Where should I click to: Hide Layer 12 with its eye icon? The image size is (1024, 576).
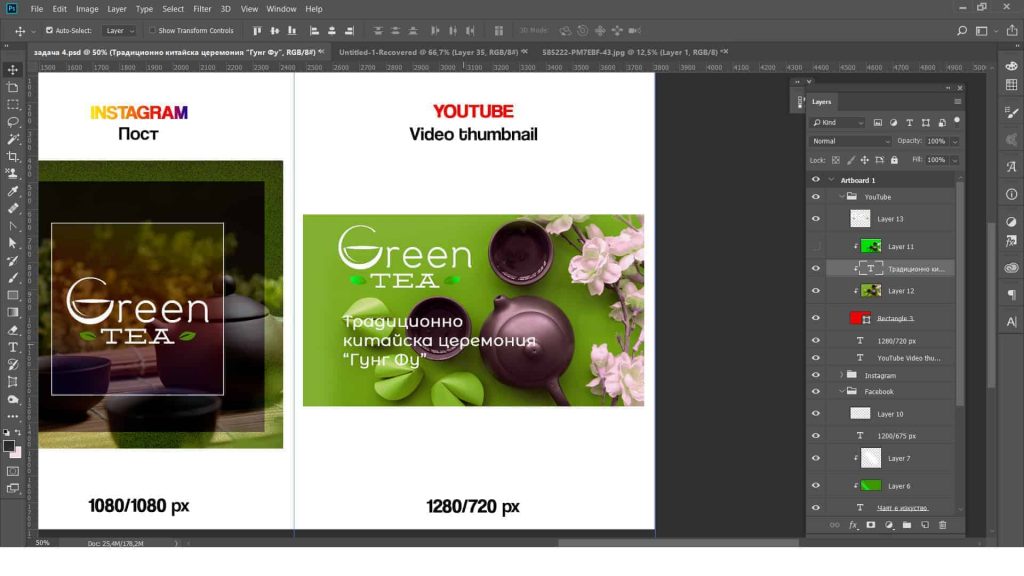[x=816, y=291]
